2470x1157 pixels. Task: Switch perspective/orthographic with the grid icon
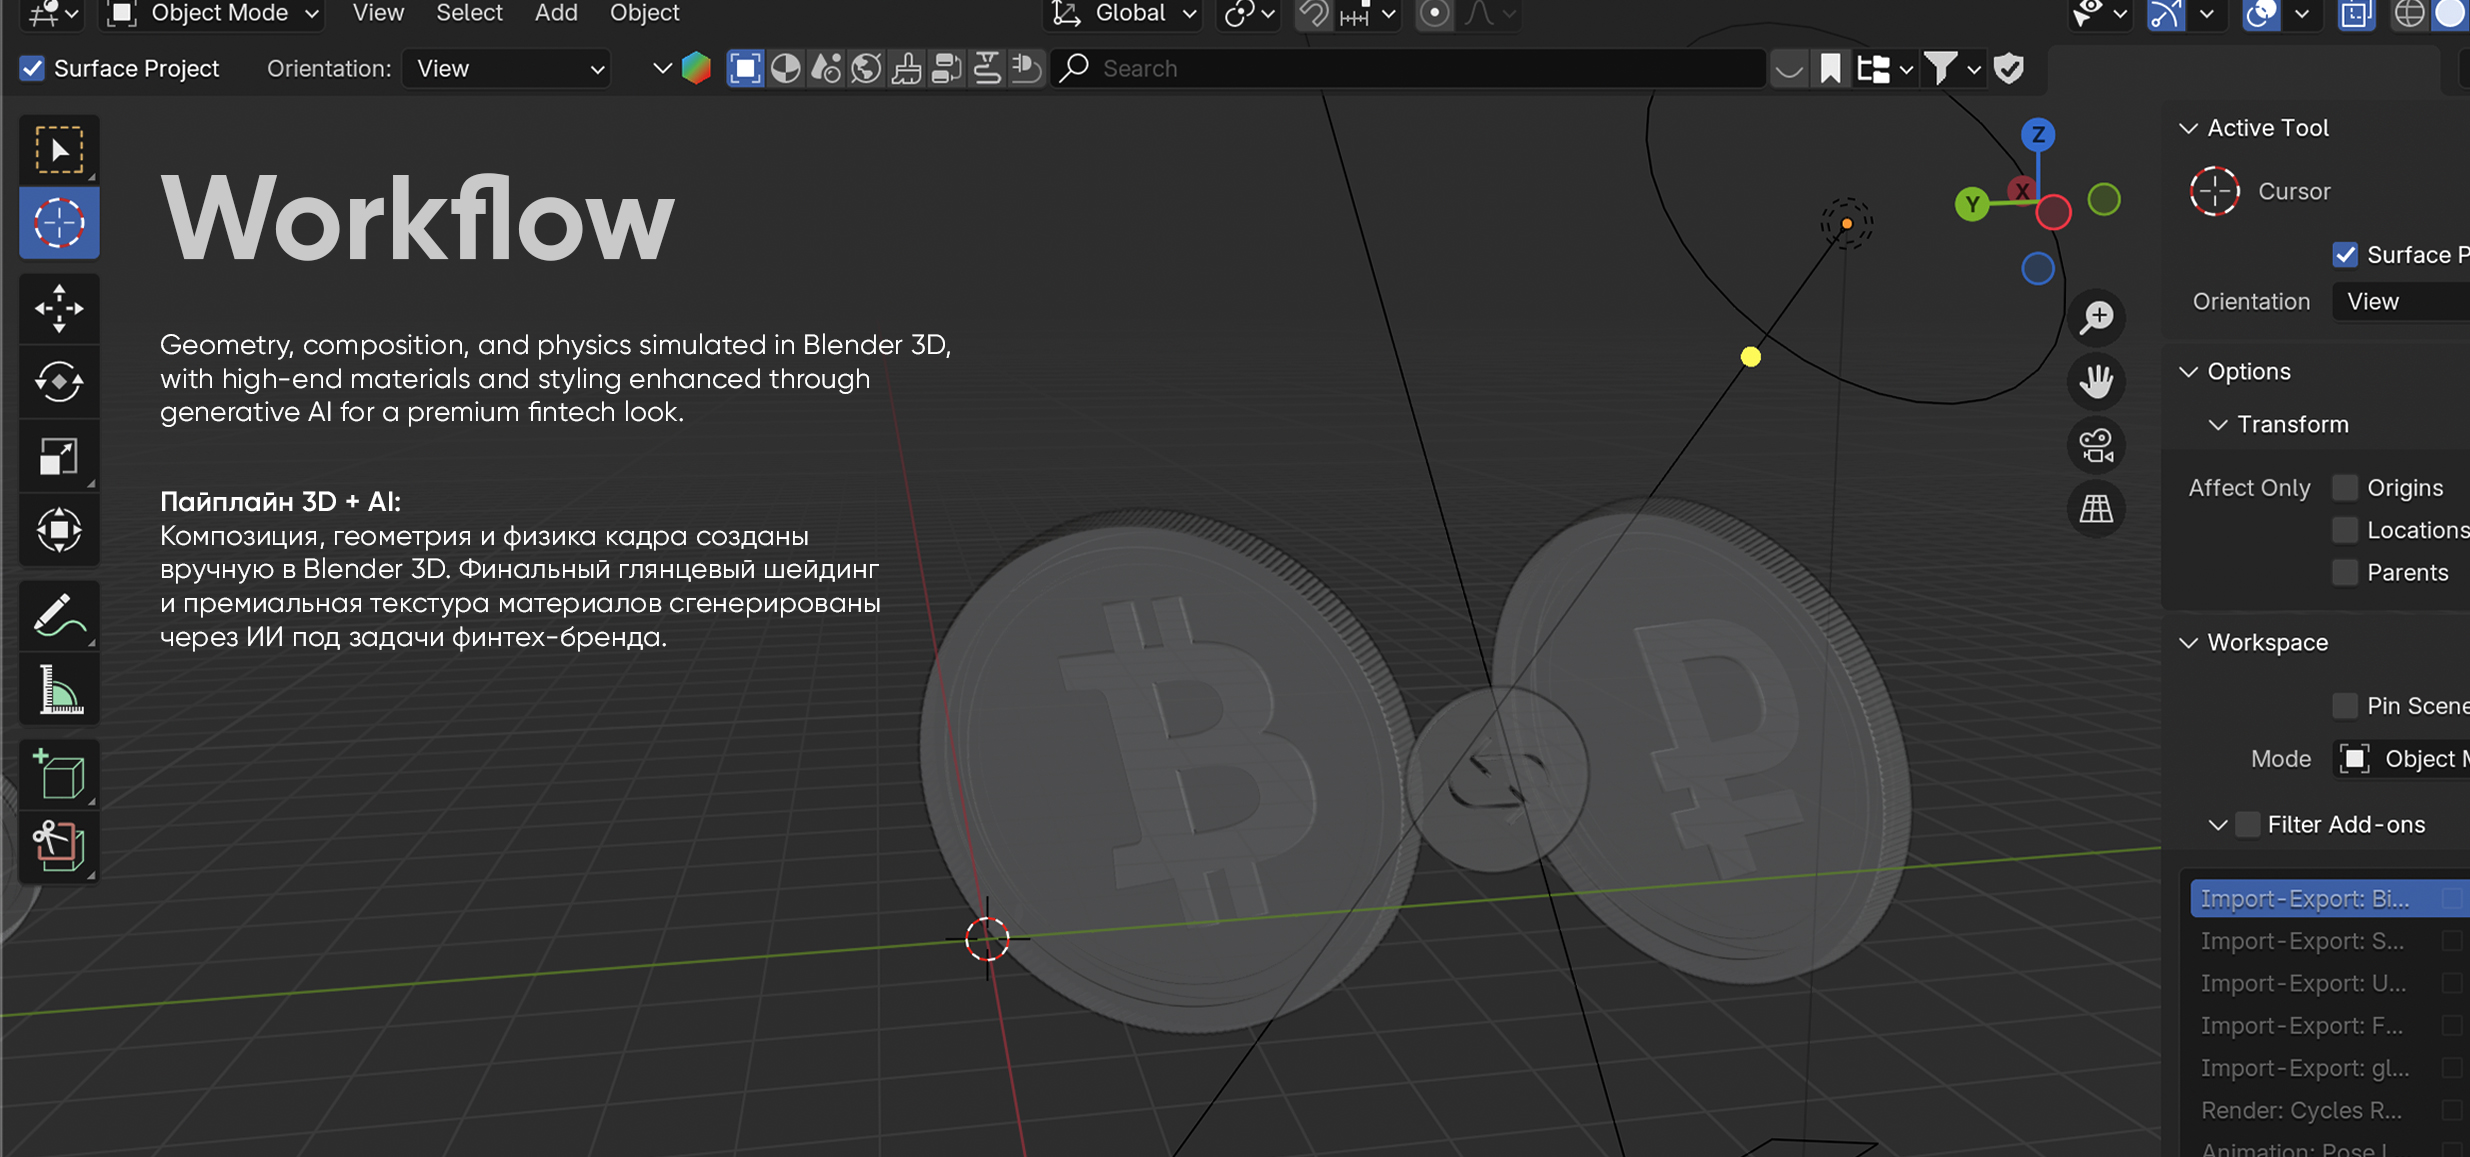2096,509
